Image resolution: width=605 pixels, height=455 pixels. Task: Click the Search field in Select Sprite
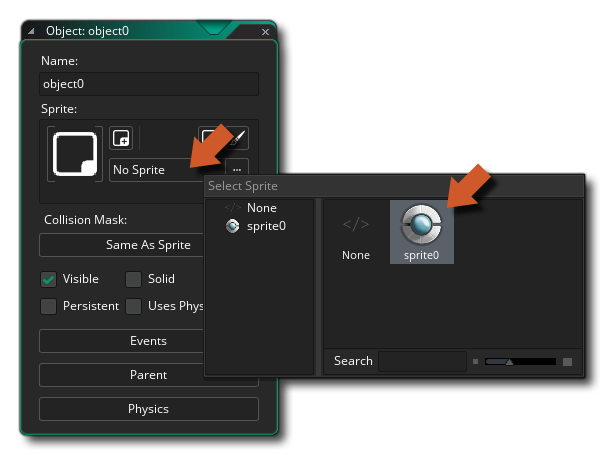click(422, 361)
